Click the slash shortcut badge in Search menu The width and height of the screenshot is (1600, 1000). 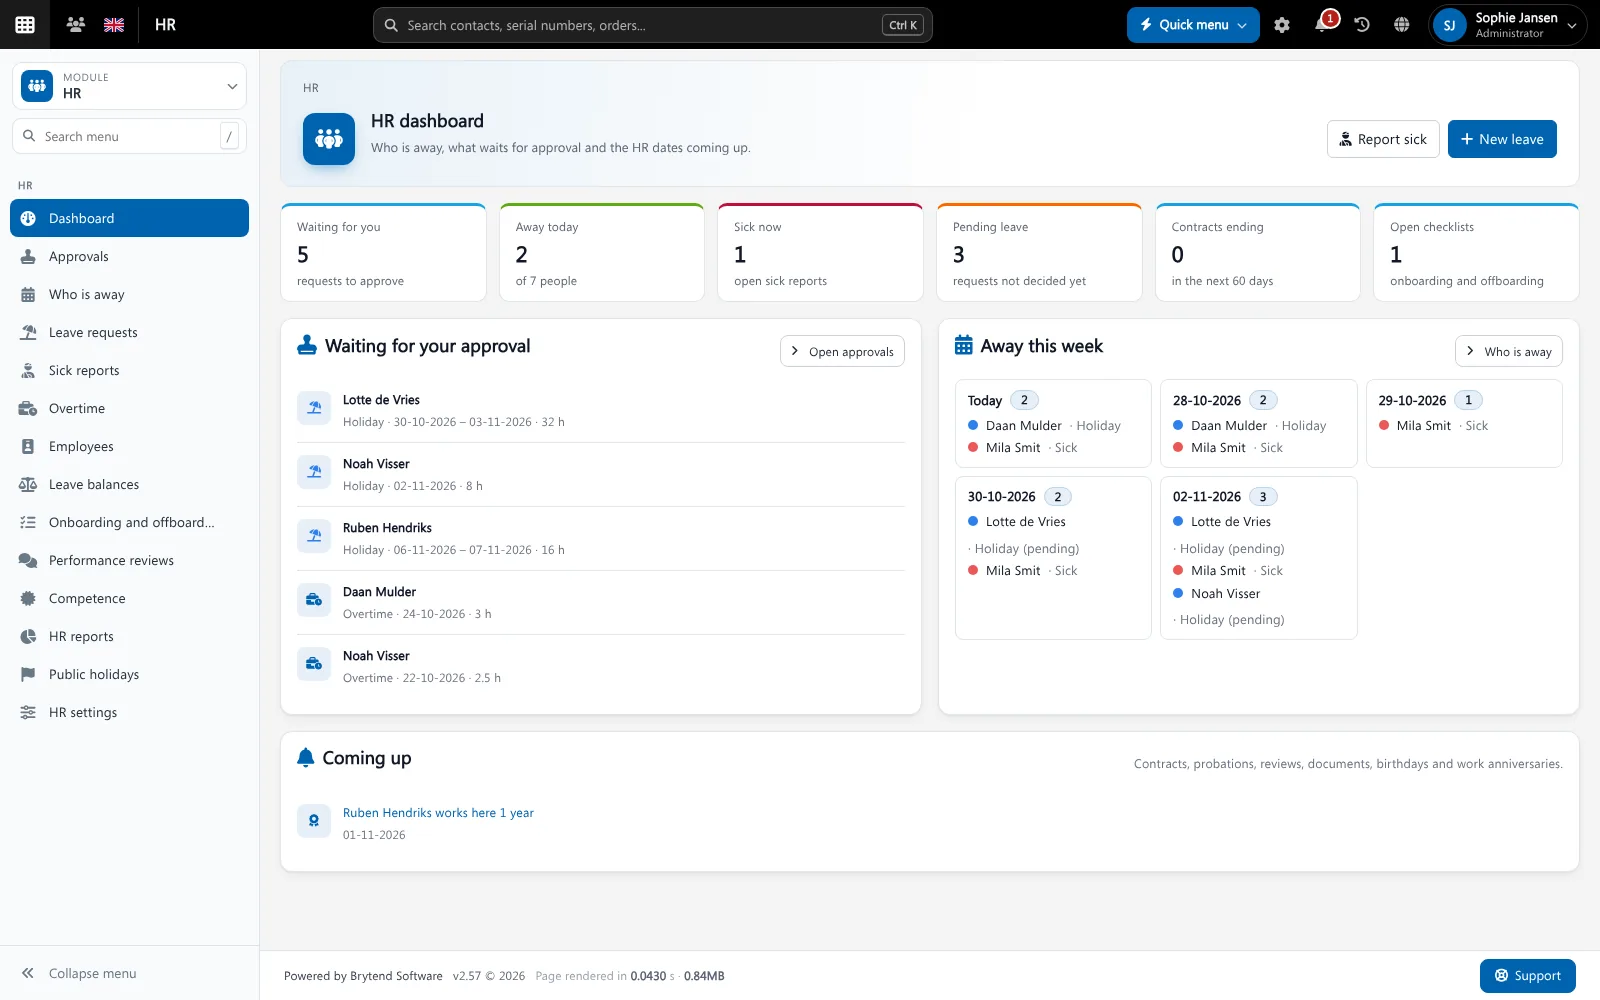tap(229, 136)
